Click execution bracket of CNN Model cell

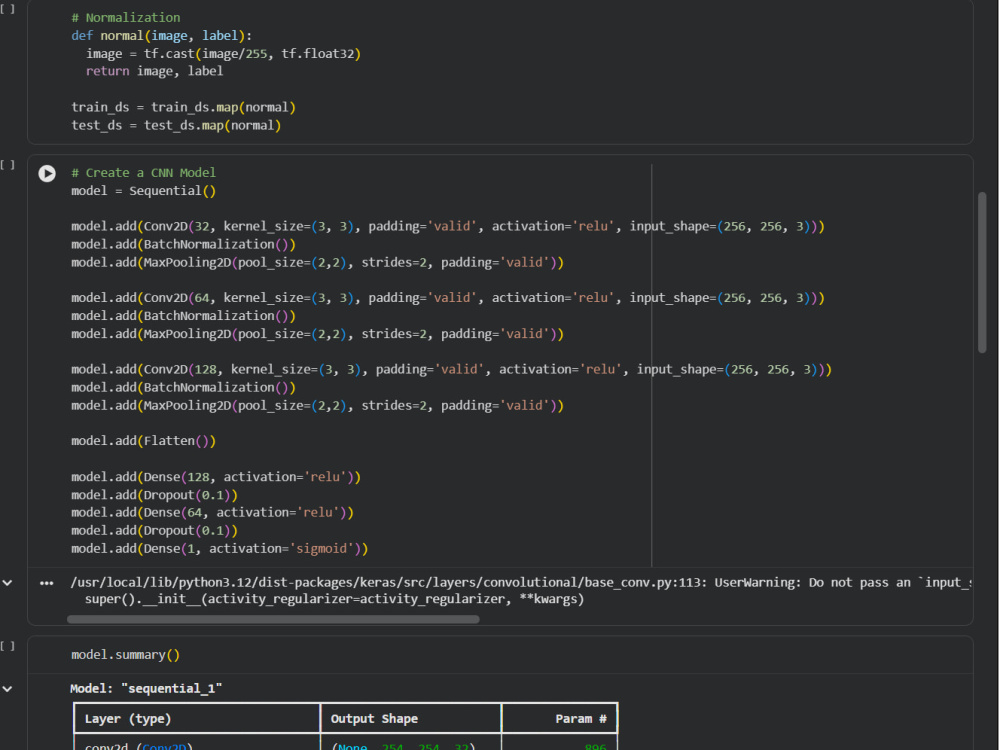point(8,165)
